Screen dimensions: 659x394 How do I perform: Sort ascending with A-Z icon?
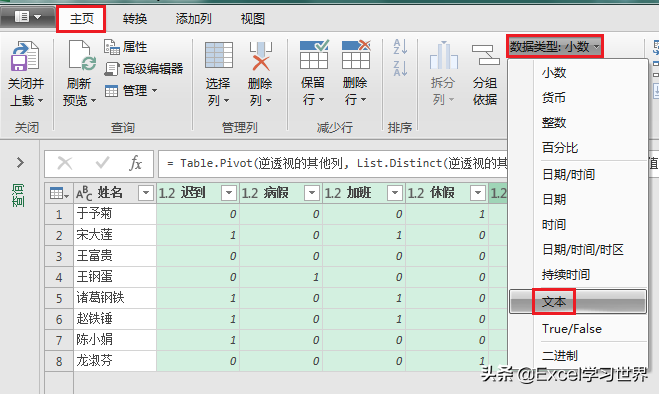pyautogui.click(x=400, y=46)
